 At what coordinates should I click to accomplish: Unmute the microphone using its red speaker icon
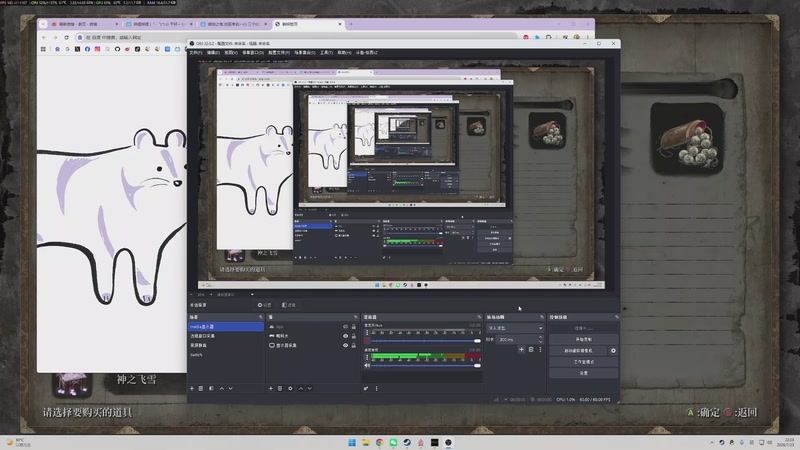pyautogui.click(x=367, y=340)
